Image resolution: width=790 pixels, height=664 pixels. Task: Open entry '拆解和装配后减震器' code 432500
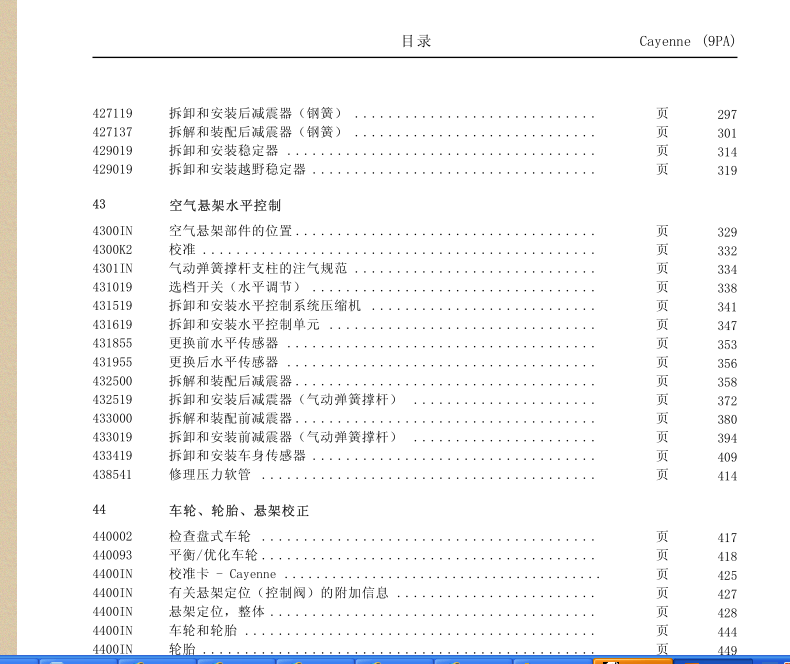coord(230,381)
